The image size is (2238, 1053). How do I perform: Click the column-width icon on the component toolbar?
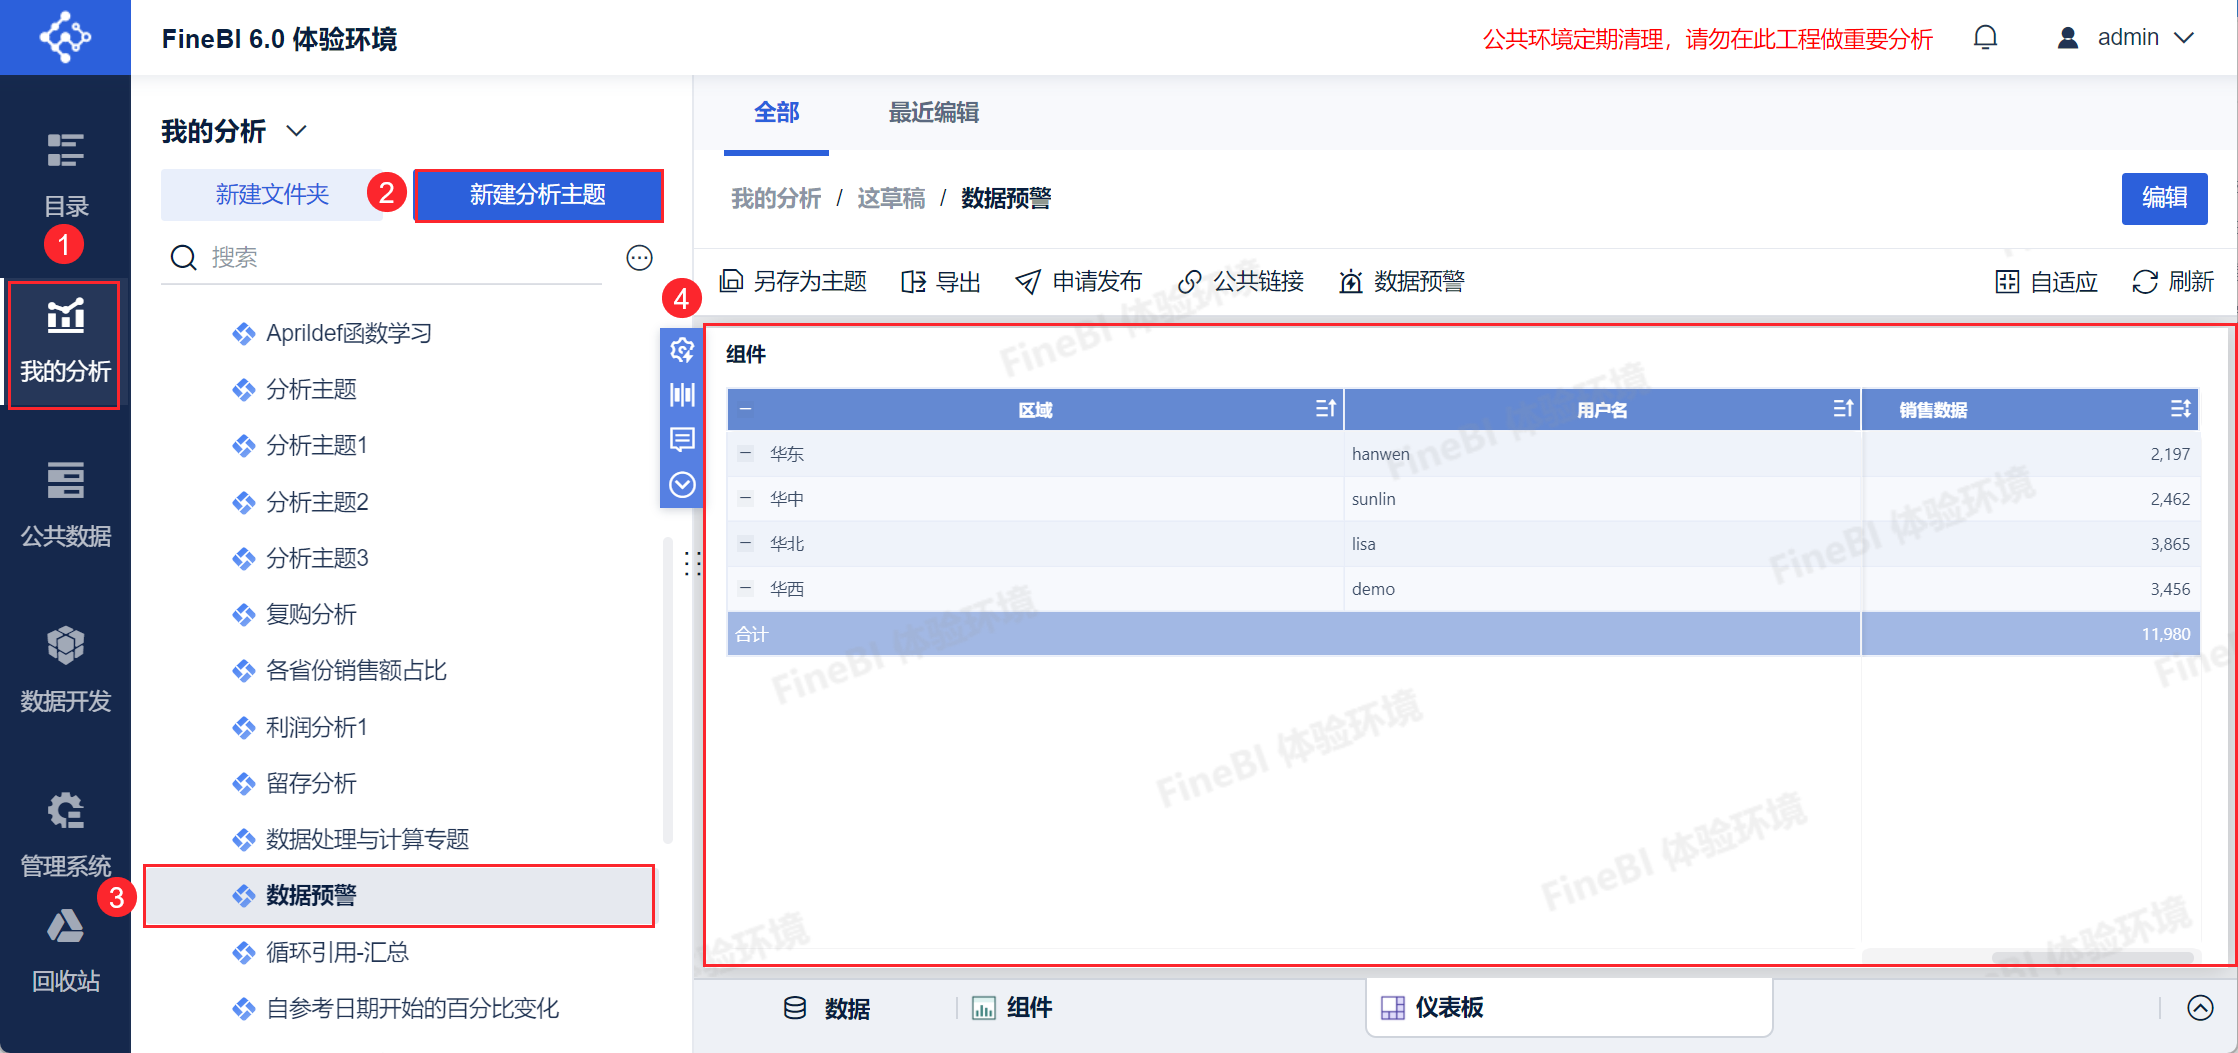tap(682, 395)
